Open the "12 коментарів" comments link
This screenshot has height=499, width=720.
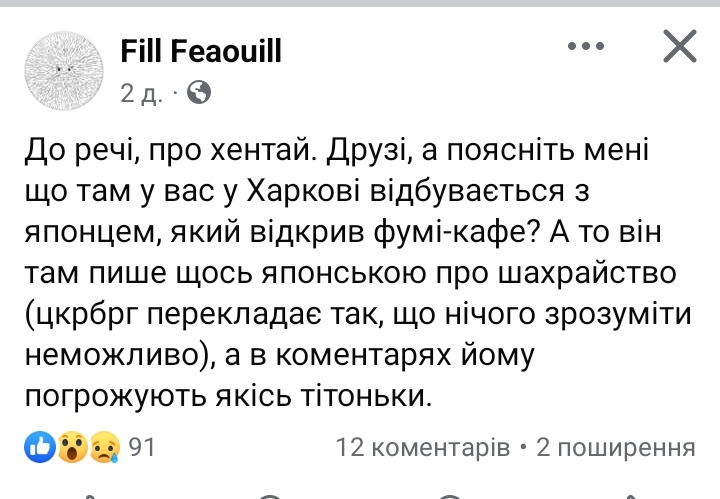[x=424, y=446]
